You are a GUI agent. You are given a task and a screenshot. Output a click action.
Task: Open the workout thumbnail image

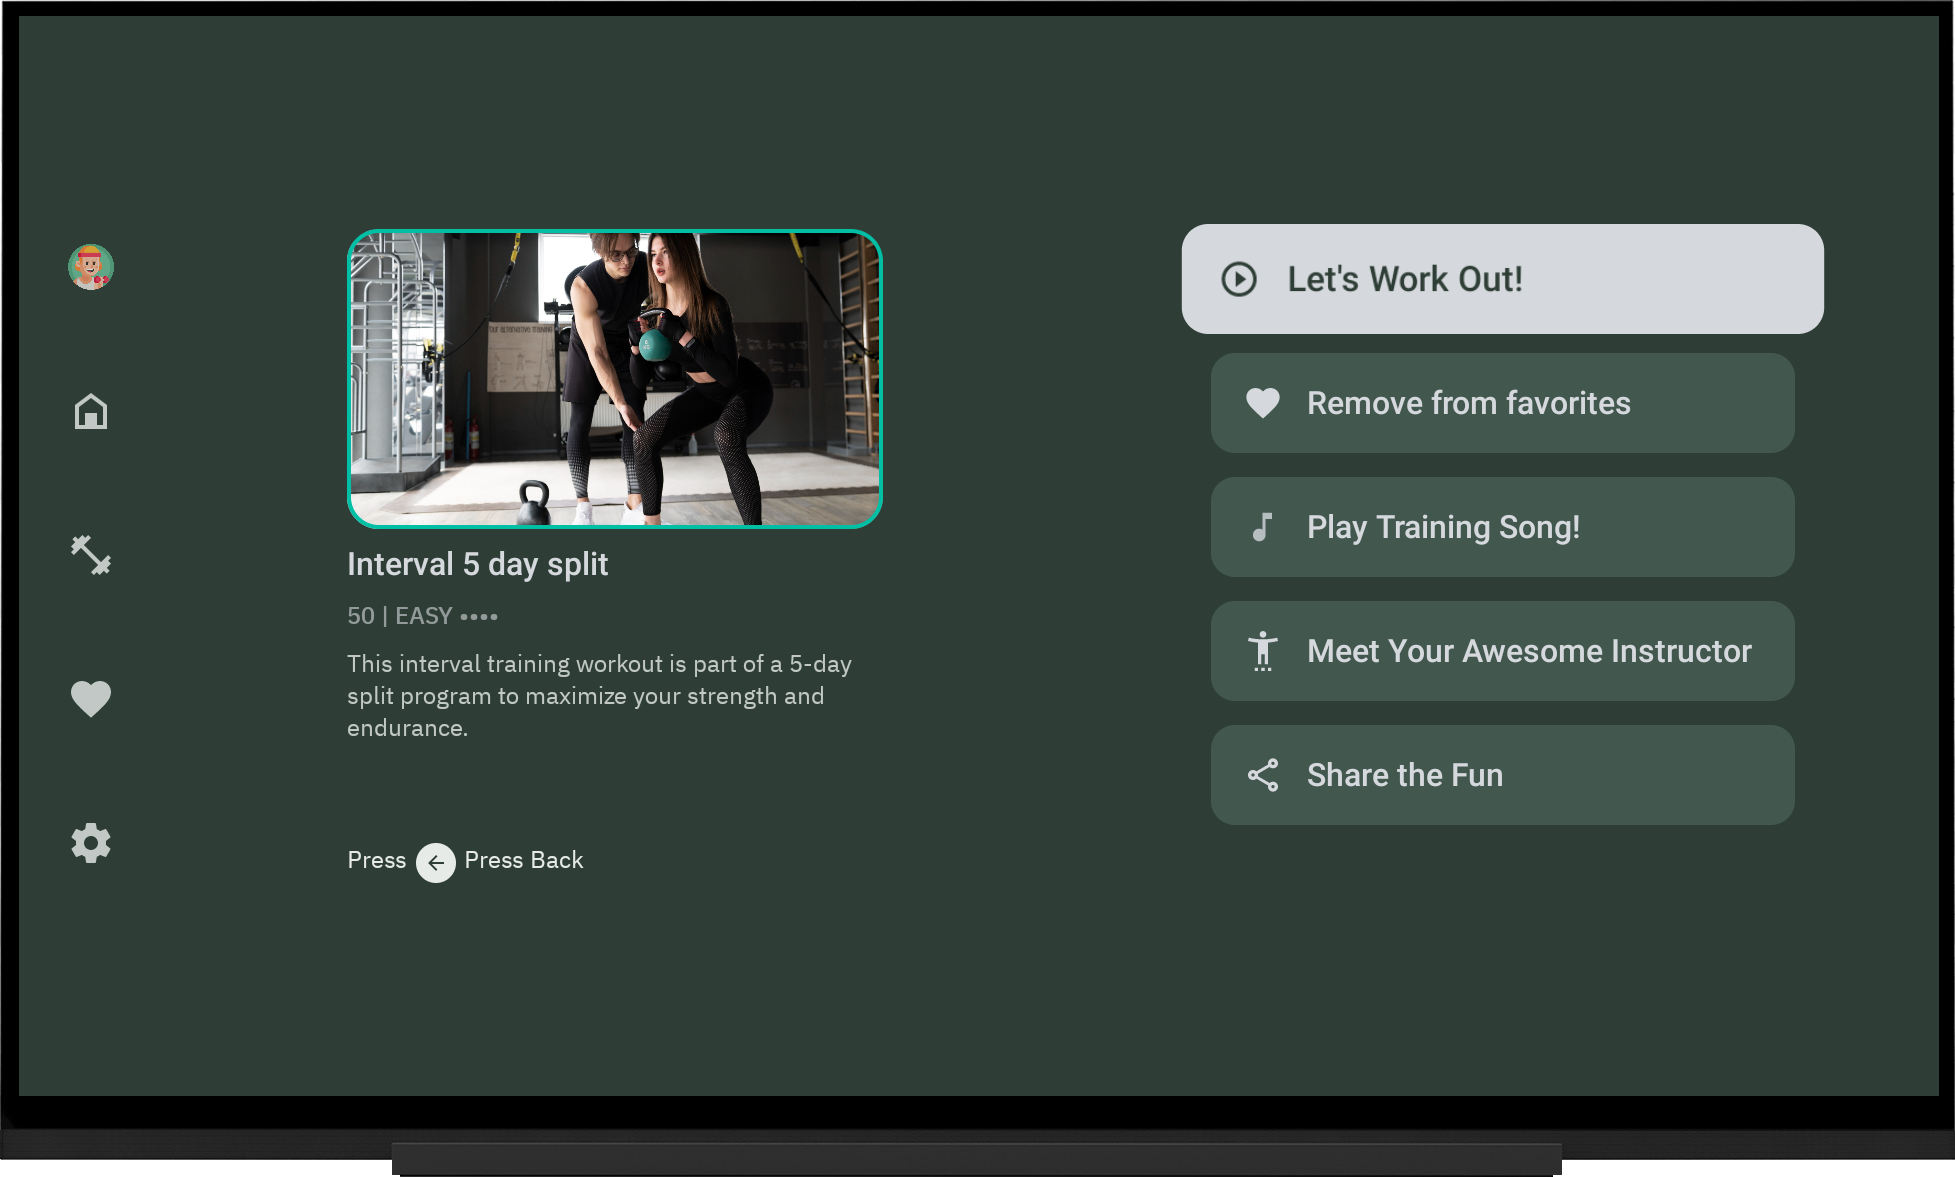pyautogui.click(x=614, y=379)
